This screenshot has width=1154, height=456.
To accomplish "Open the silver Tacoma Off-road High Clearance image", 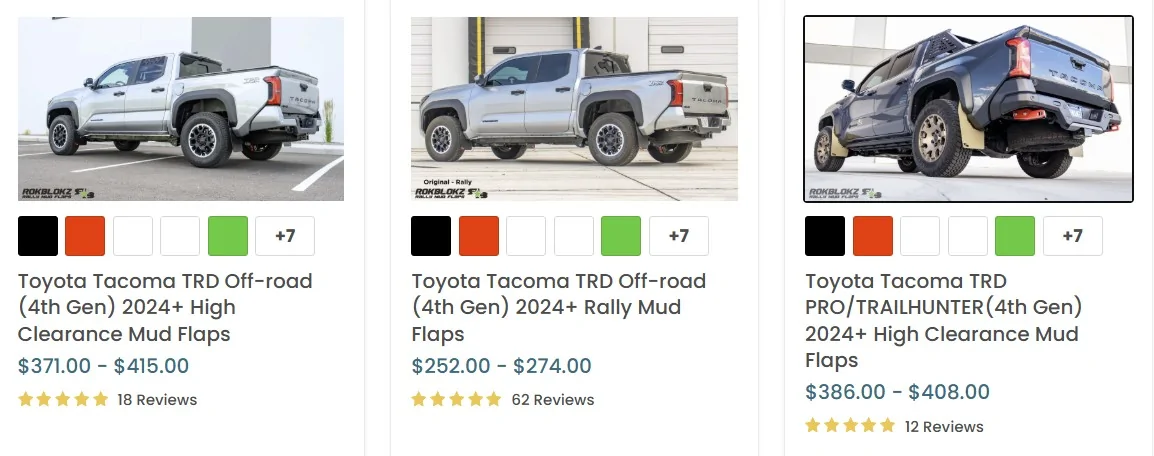I will tap(181, 109).
